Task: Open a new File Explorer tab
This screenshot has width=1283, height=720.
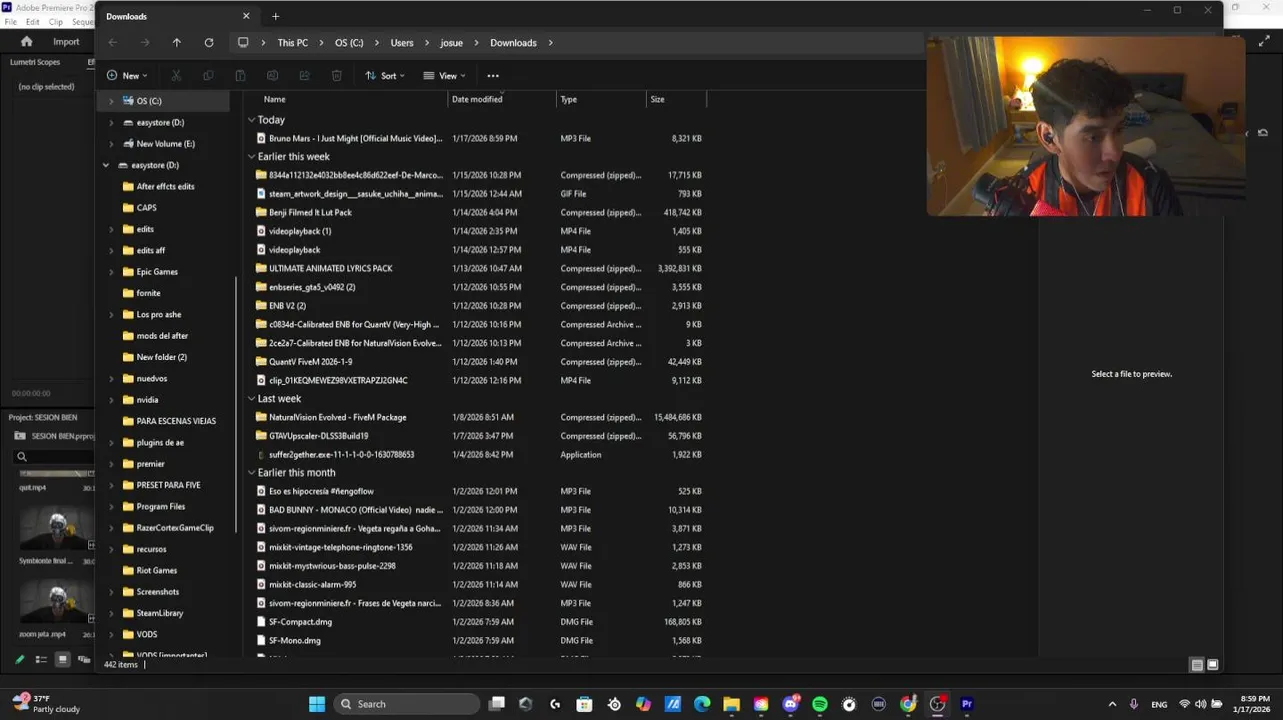Action: (x=276, y=16)
